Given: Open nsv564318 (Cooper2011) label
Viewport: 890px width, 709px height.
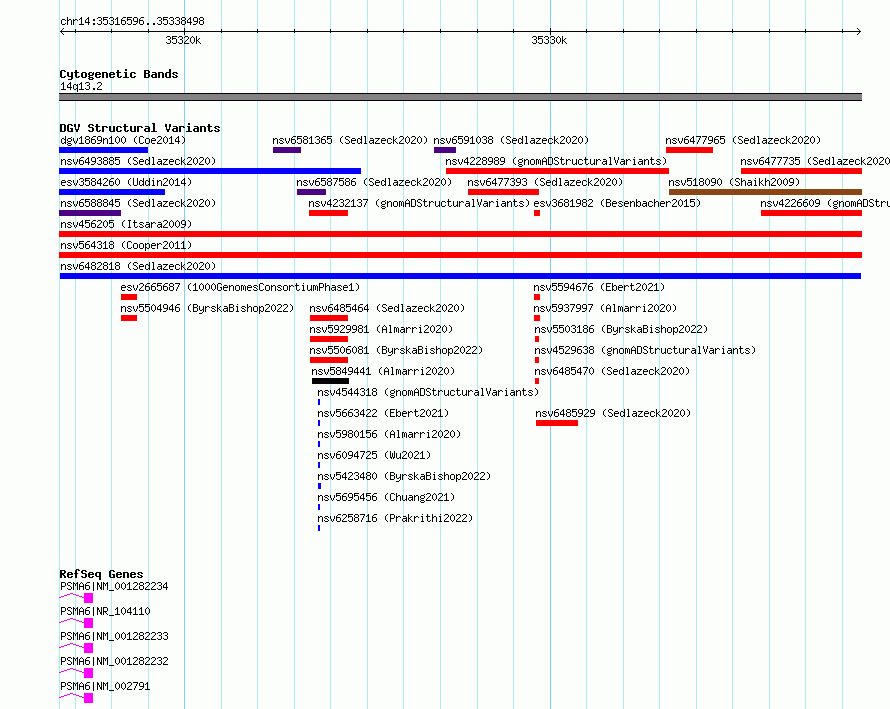Looking at the screenshot, I should coord(126,245).
